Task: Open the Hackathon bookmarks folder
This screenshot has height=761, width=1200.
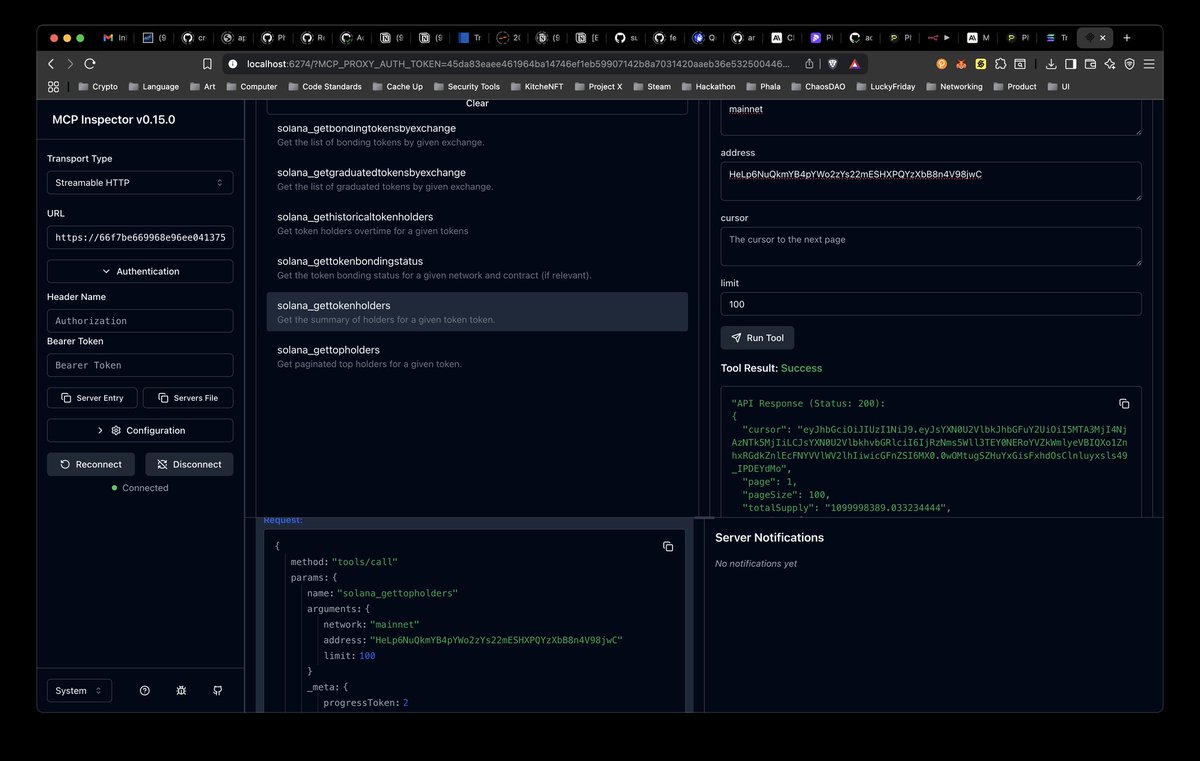Action: (x=706, y=86)
